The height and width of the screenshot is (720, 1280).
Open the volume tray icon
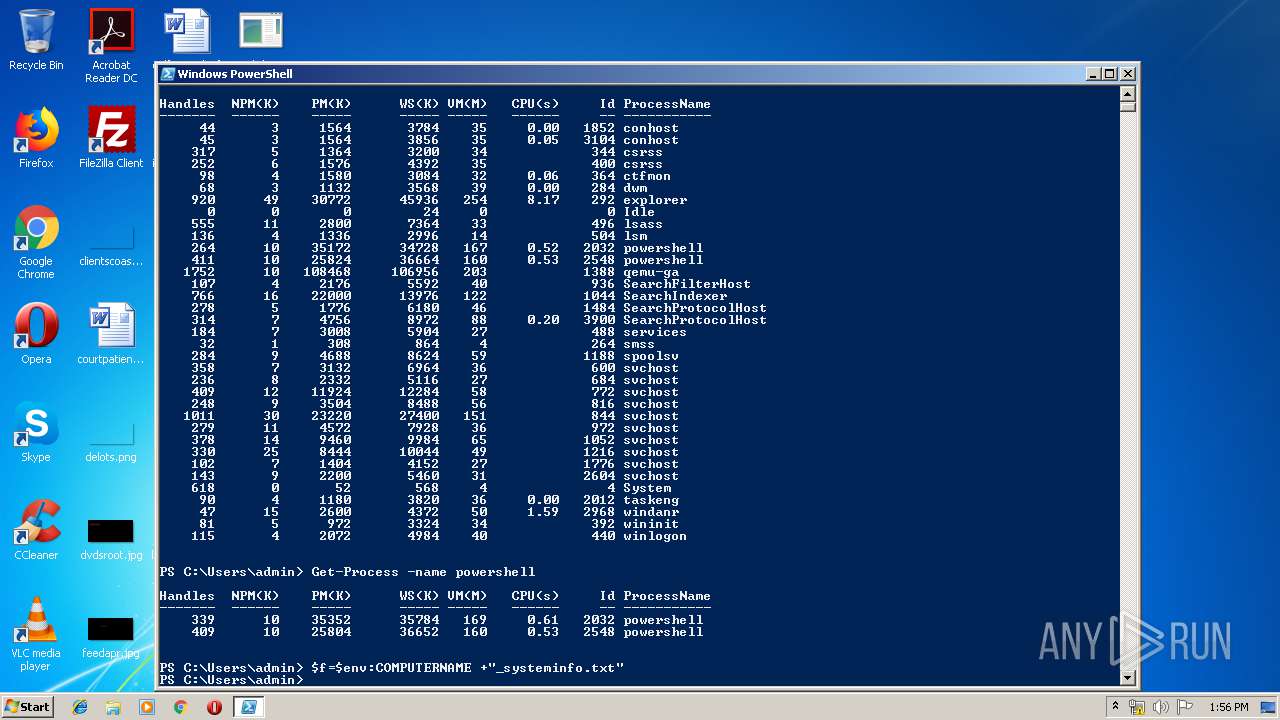click(1161, 707)
